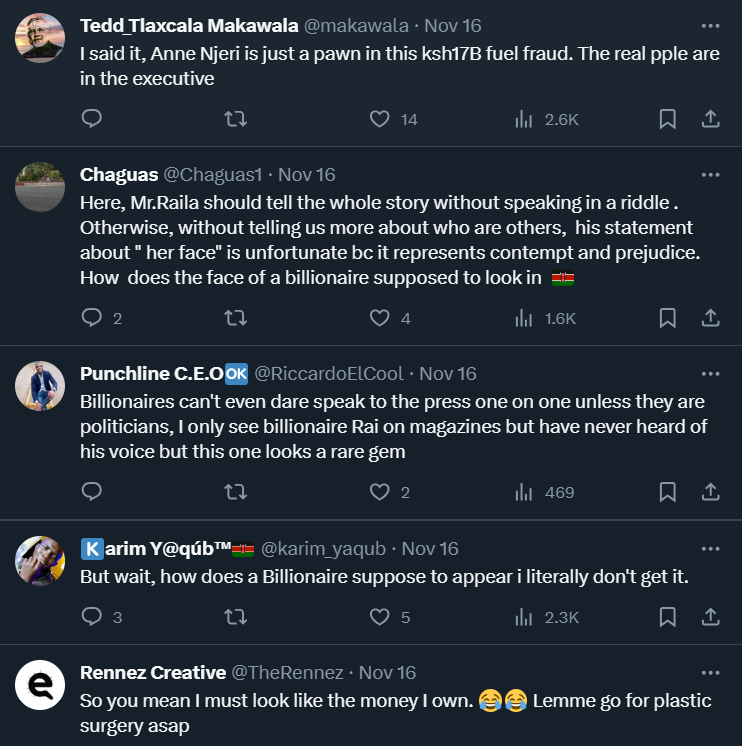Screen dimensions: 742x746
Task: Bookmark Tedd_Tlaxcala Makawala's tweet
Action: point(667,119)
